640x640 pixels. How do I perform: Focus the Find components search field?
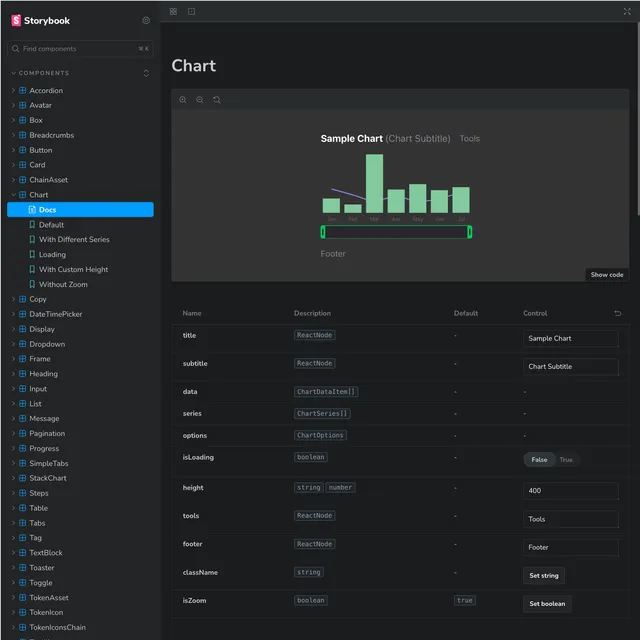coord(80,49)
